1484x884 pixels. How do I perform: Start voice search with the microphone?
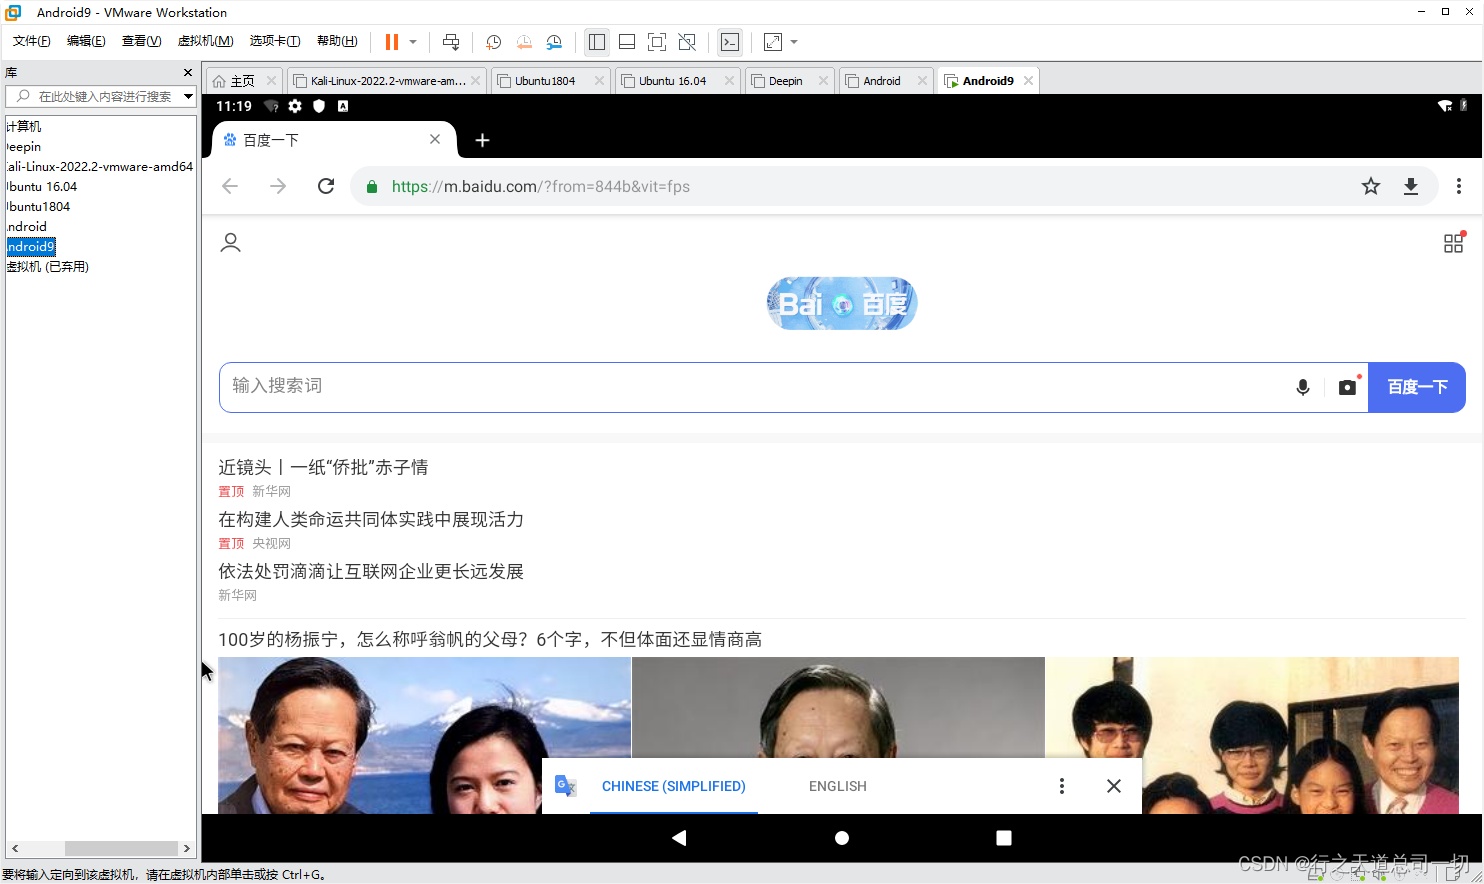tap(1303, 387)
